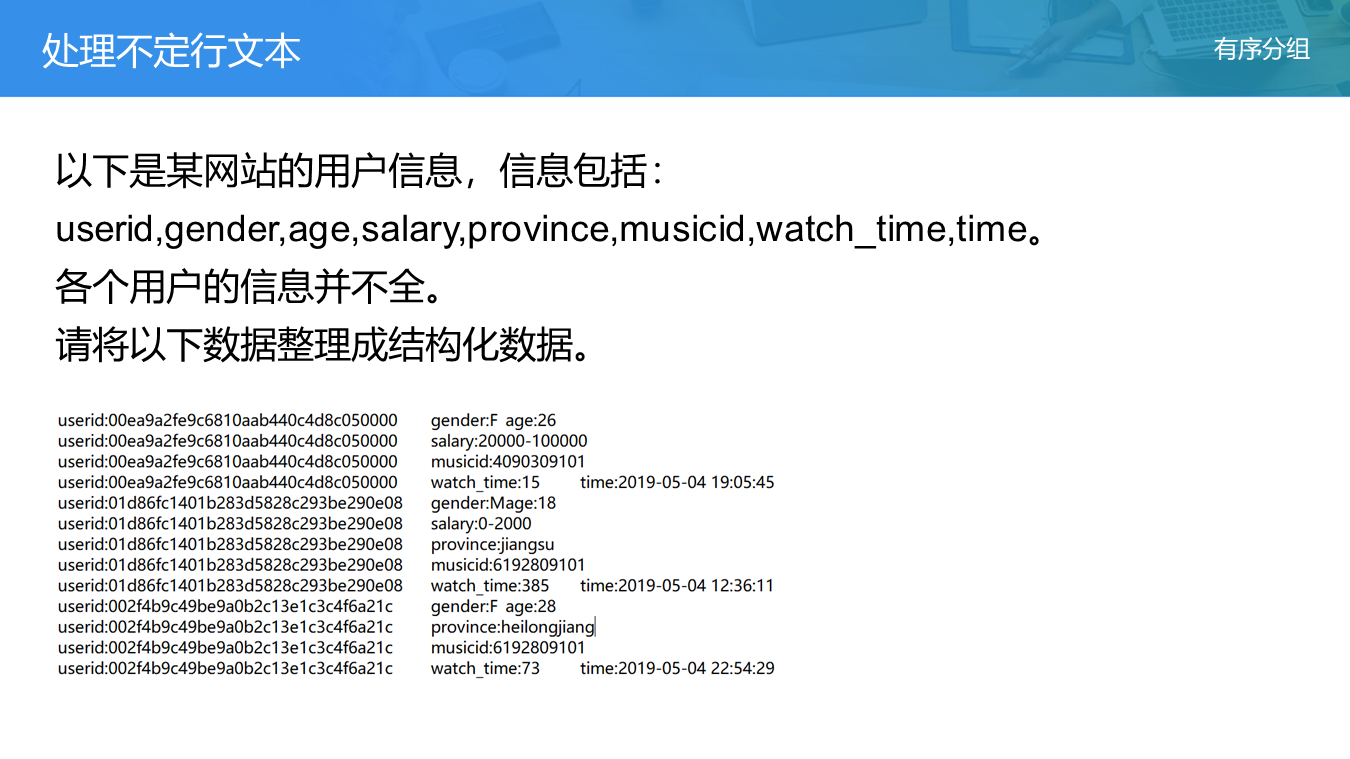Select the value "salary:0-2000"
The height and width of the screenshot is (759, 1350).
point(481,524)
